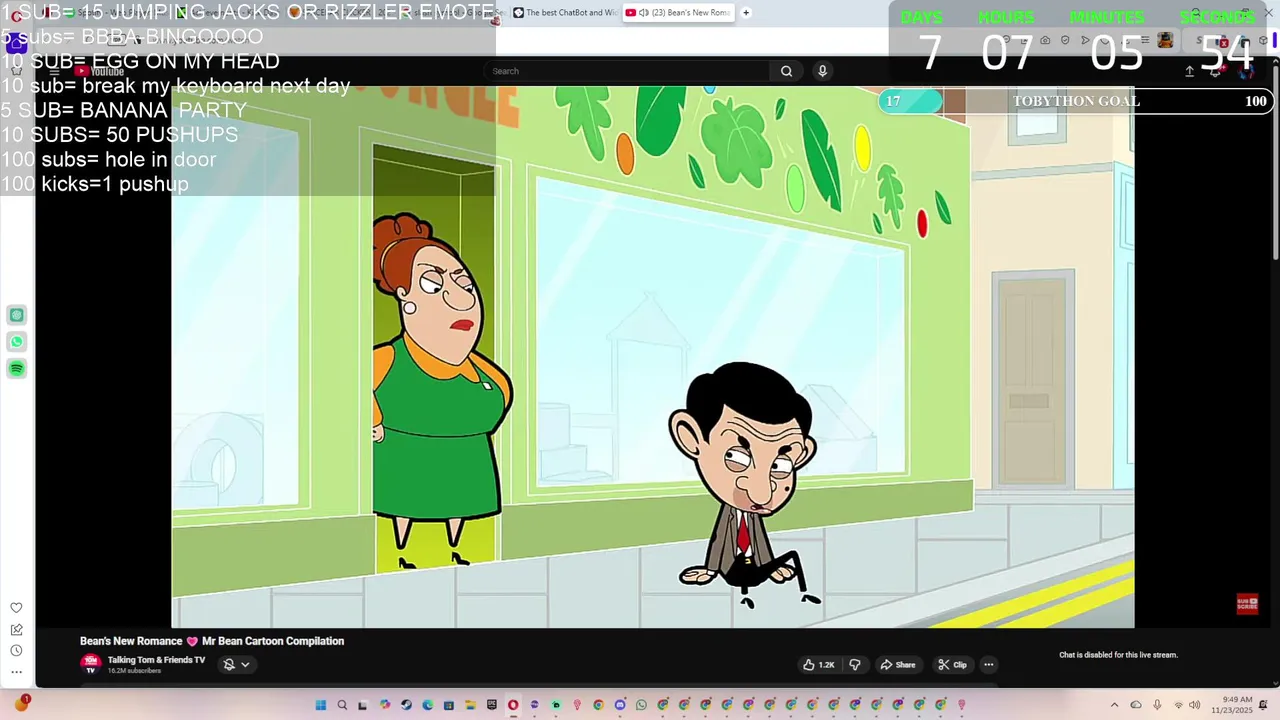Expand the notification bell dropdown

[x=236, y=664]
